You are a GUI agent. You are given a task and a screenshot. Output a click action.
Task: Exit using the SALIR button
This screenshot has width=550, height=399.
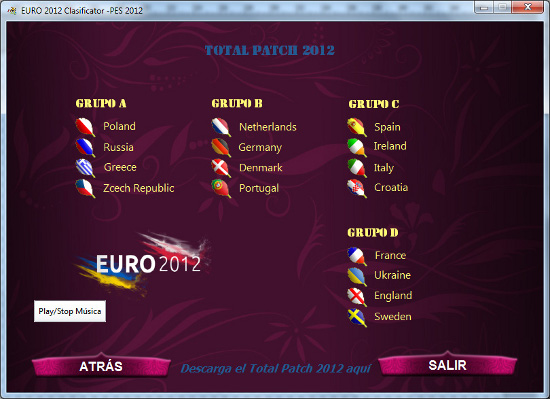pos(448,365)
